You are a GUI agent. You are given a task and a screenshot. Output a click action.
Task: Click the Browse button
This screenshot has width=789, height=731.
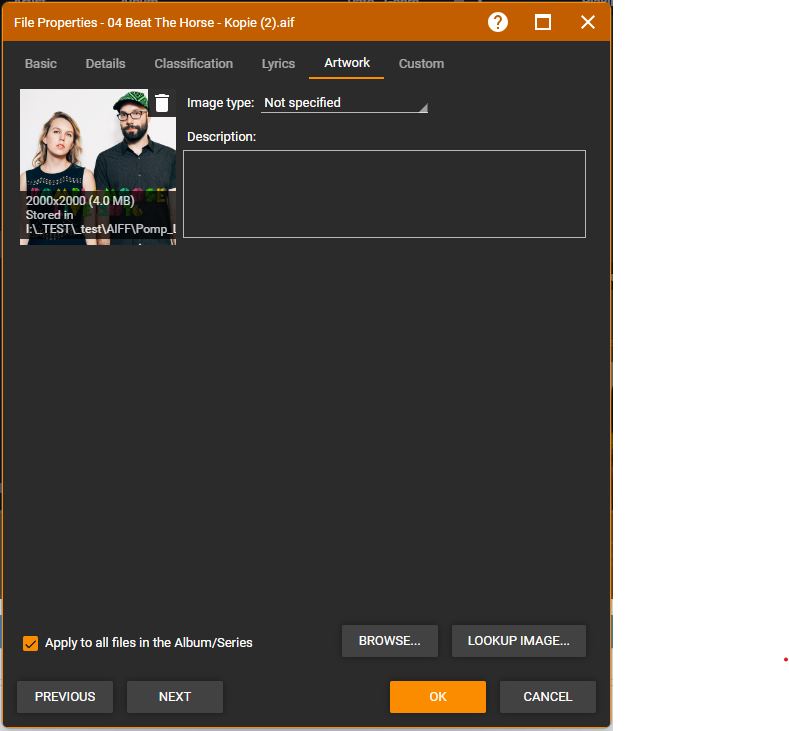[390, 641]
